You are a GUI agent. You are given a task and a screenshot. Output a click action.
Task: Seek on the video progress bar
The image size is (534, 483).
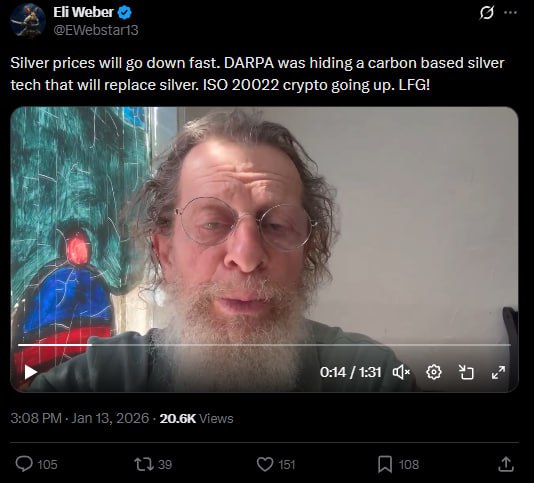(264, 345)
